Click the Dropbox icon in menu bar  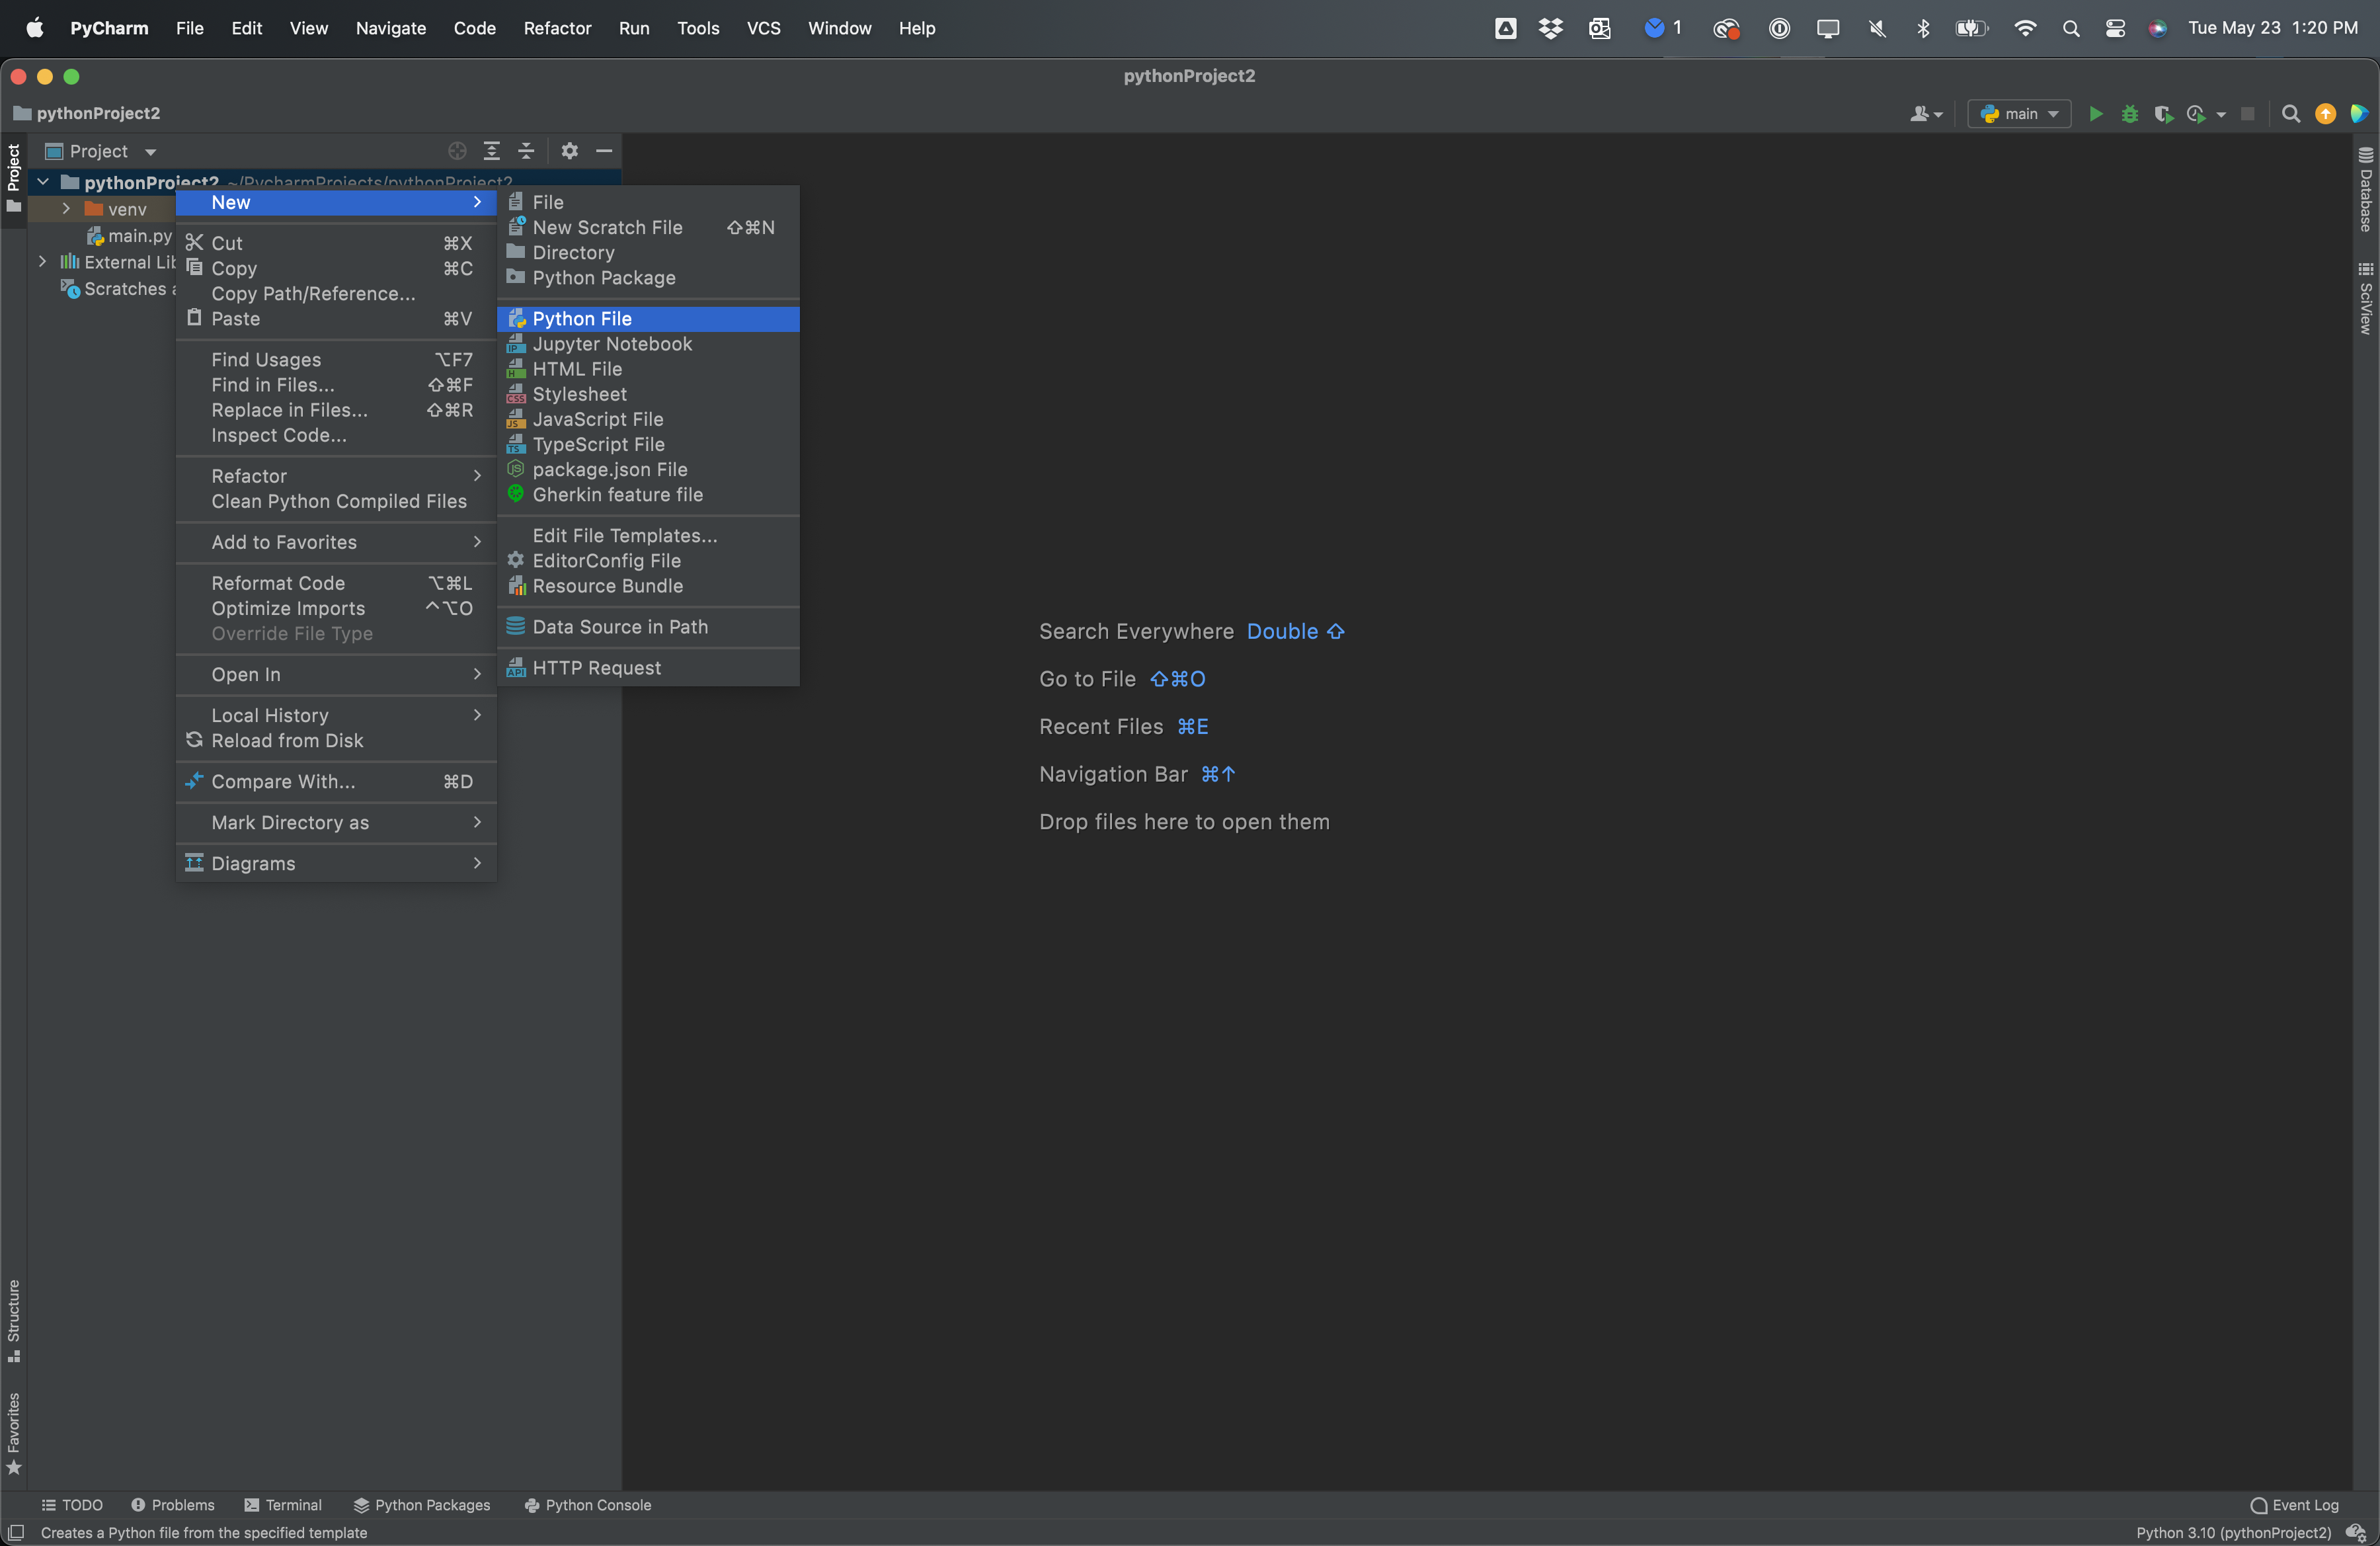point(1550,28)
